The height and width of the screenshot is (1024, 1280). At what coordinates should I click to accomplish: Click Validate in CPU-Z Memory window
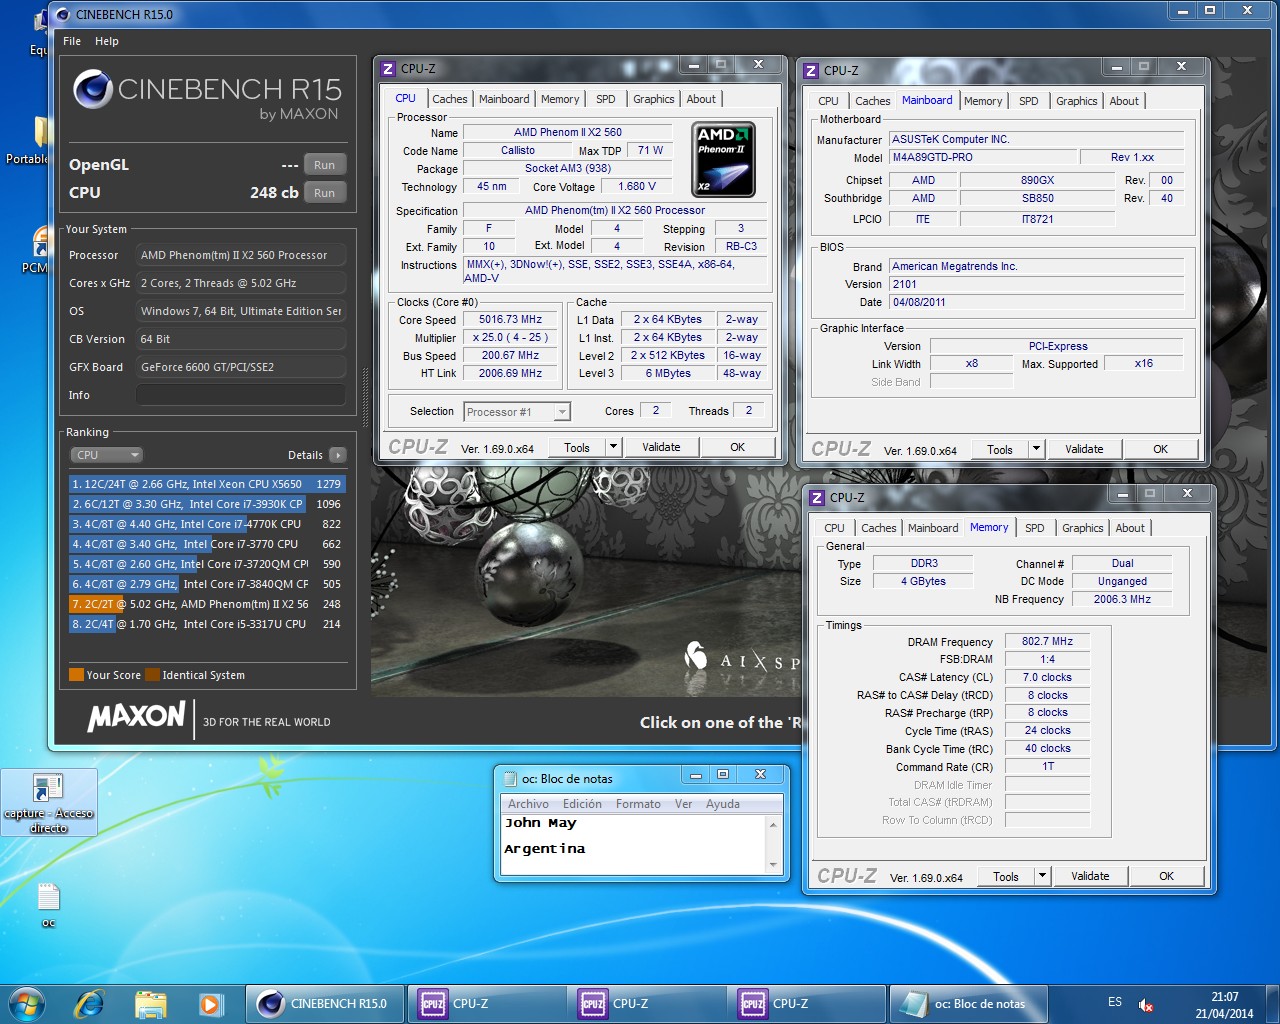[1090, 876]
